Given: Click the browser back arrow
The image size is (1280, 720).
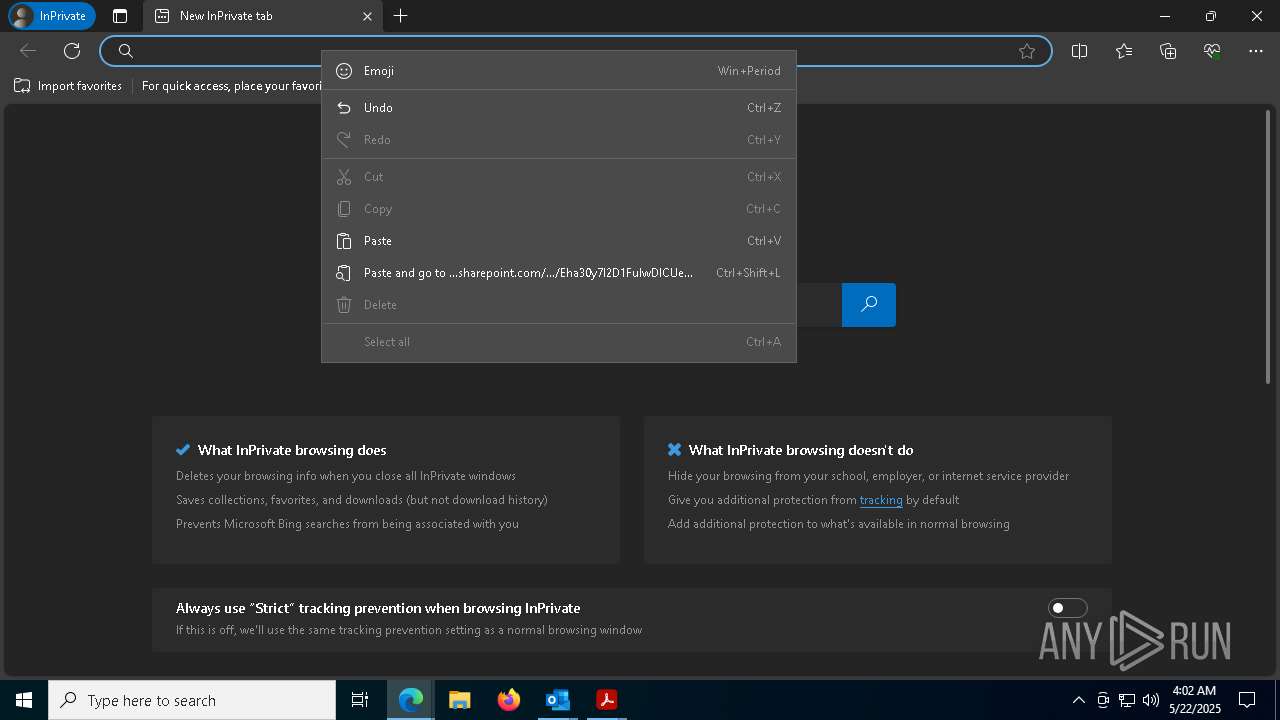Looking at the screenshot, I should pos(28,51).
